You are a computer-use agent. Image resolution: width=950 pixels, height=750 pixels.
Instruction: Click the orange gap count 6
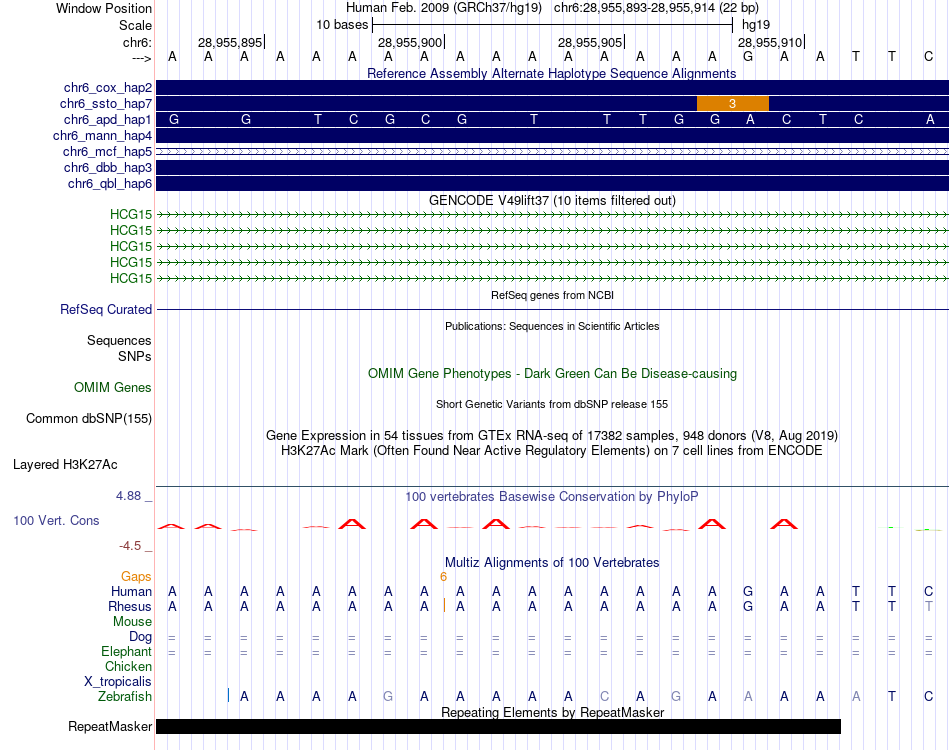(x=443, y=577)
